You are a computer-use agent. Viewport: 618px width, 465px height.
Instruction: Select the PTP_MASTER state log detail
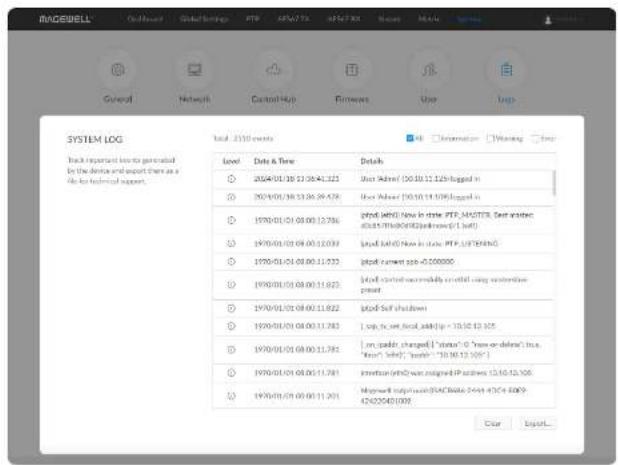tap(447, 220)
